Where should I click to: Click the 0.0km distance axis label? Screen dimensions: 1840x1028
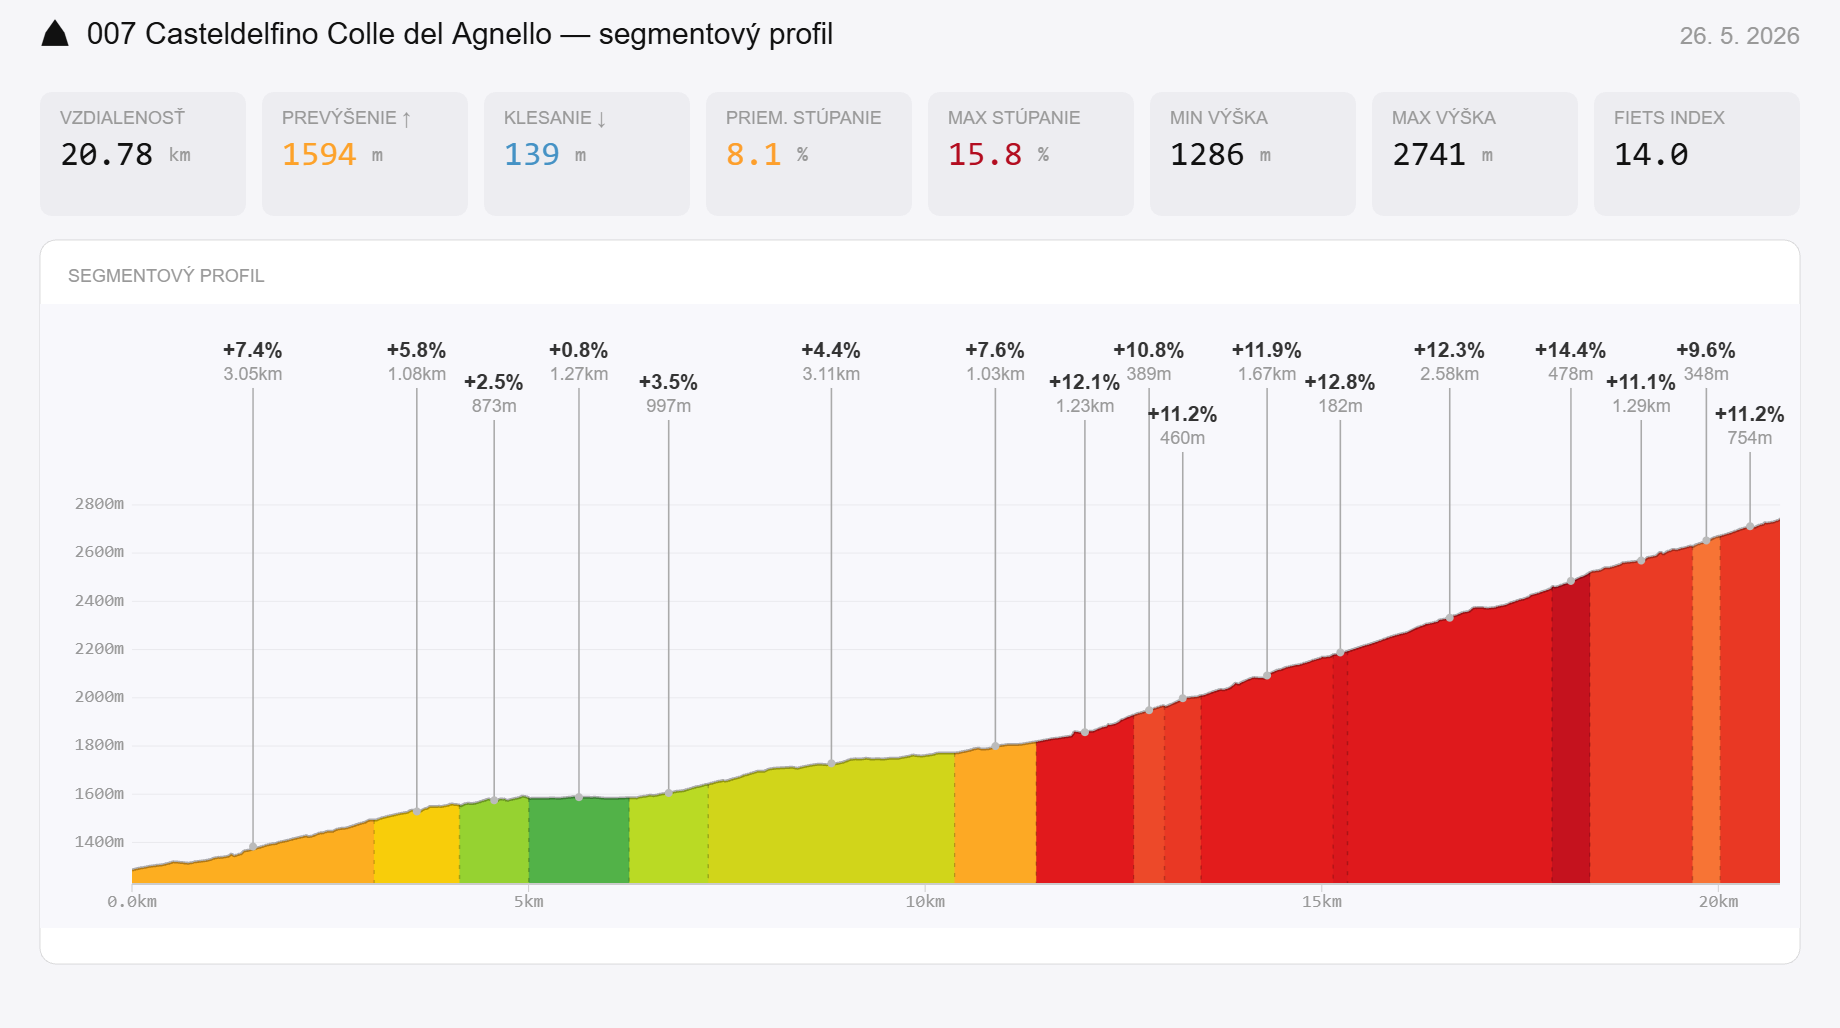(132, 902)
